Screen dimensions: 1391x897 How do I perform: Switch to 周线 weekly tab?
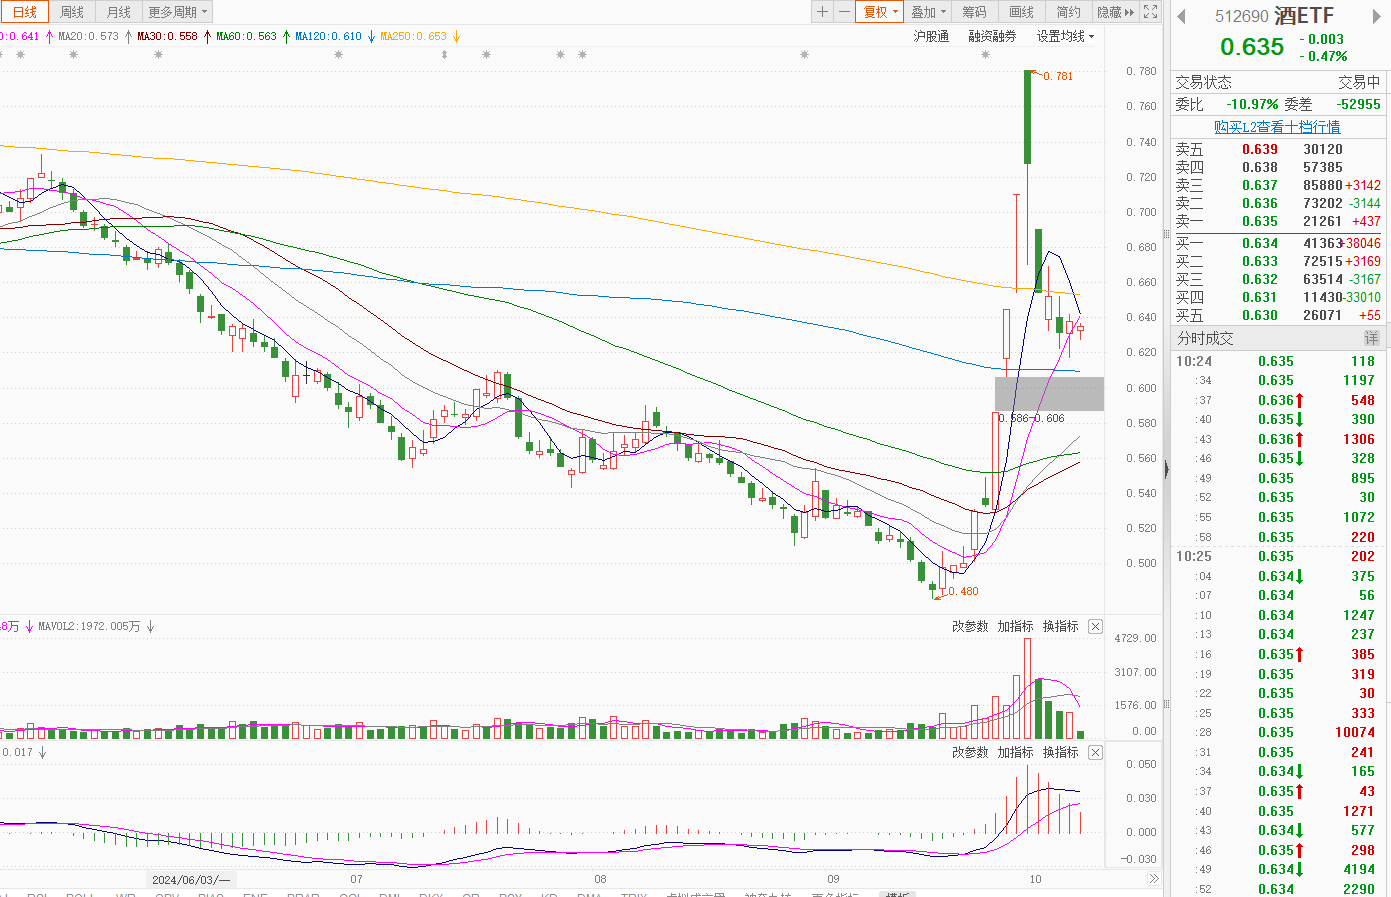point(72,12)
